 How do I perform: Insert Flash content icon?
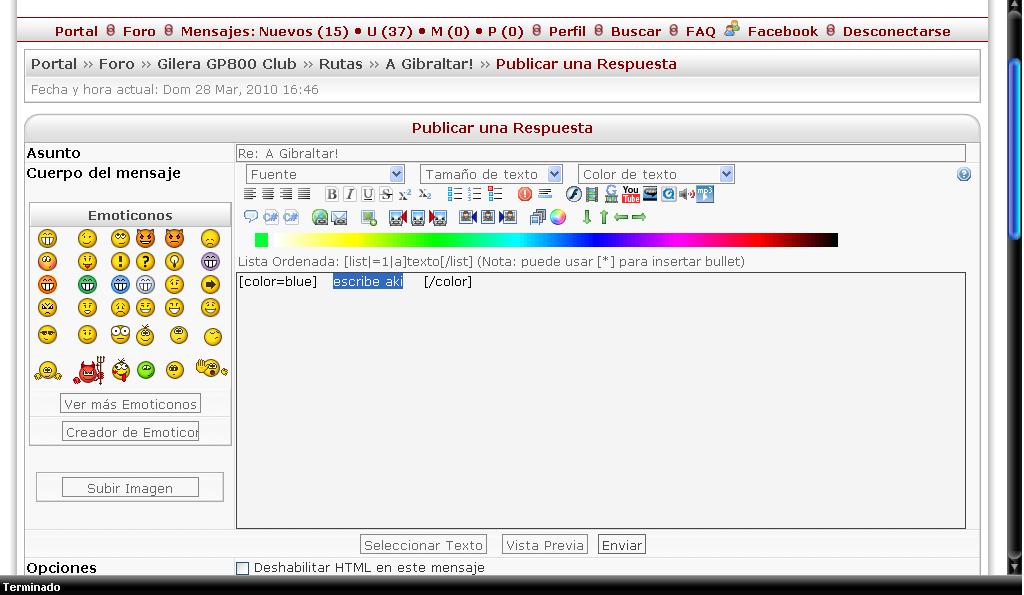[x=573, y=195]
